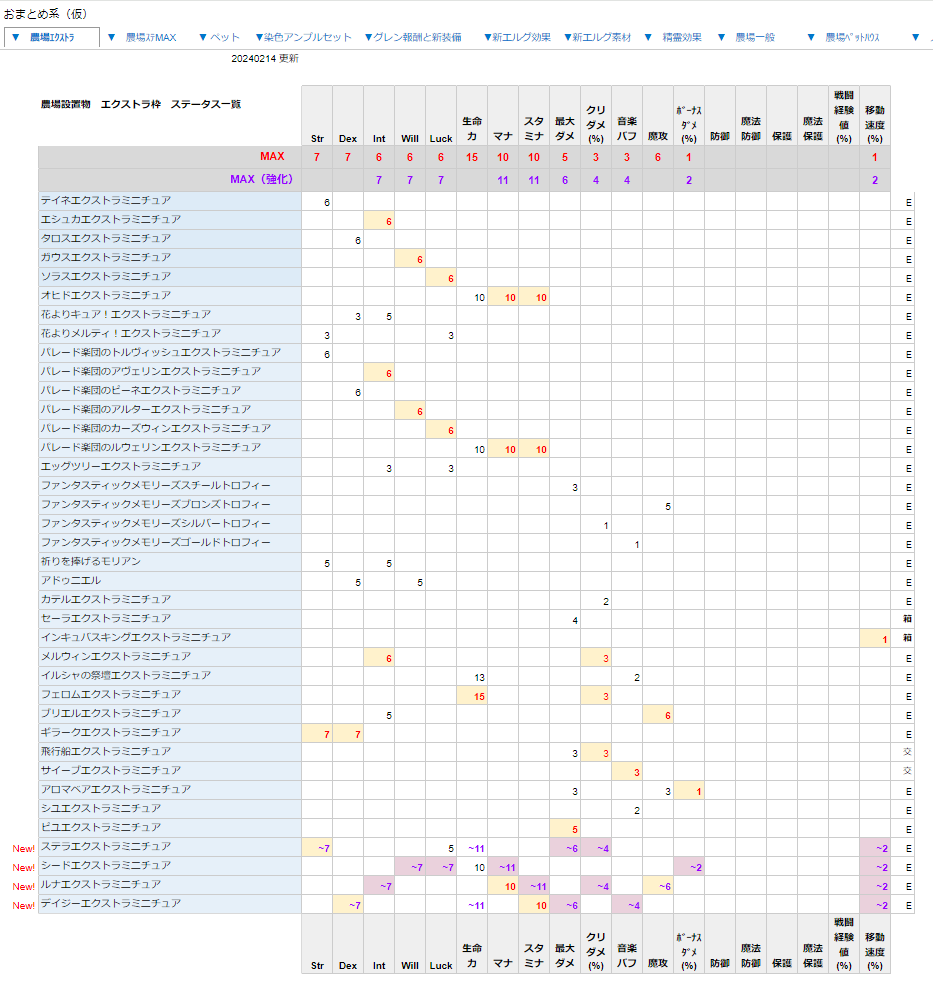Select the purple MAX（強化） row label
This screenshot has height=1001, width=938.
[262, 179]
